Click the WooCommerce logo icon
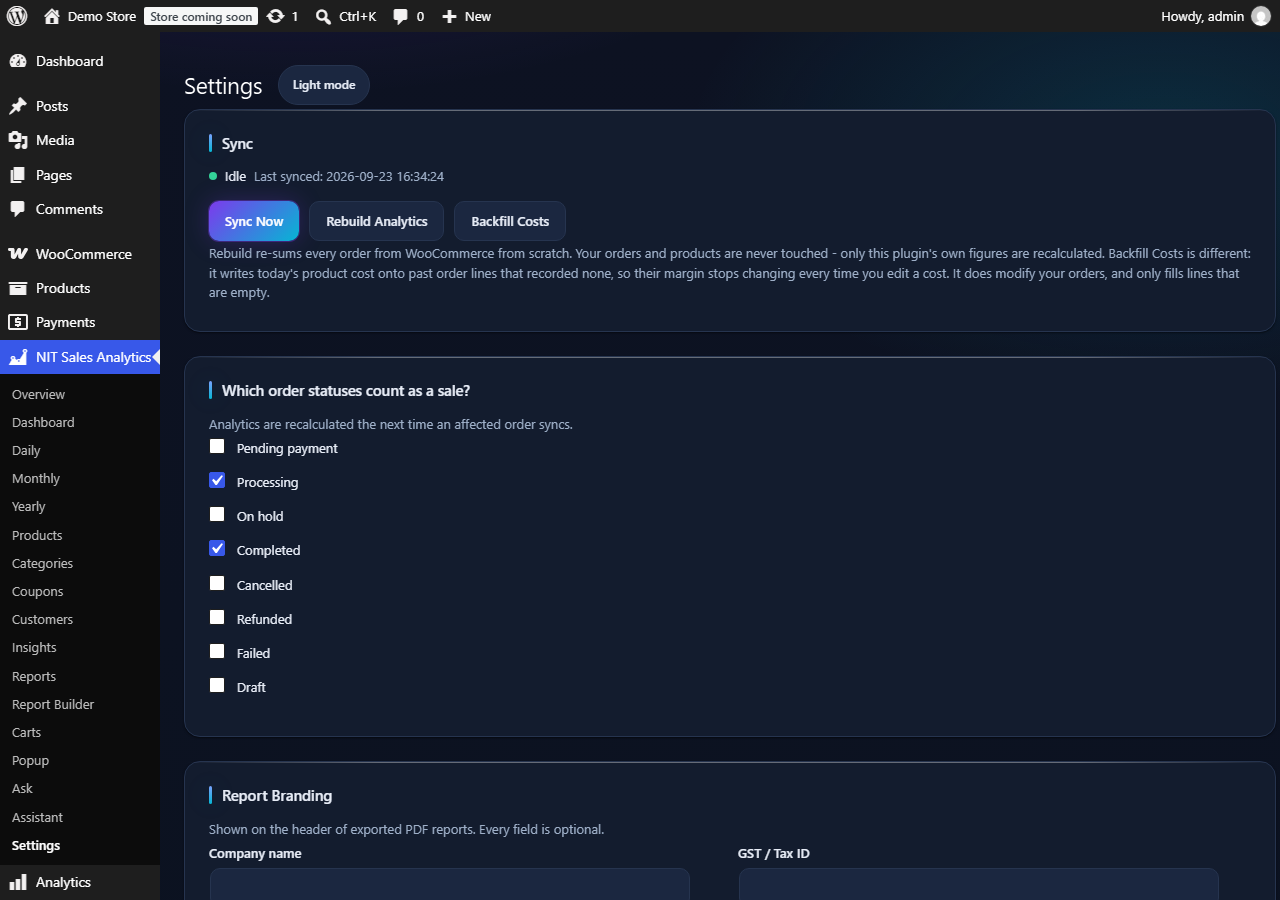1280x900 pixels. (x=17, y=254)
